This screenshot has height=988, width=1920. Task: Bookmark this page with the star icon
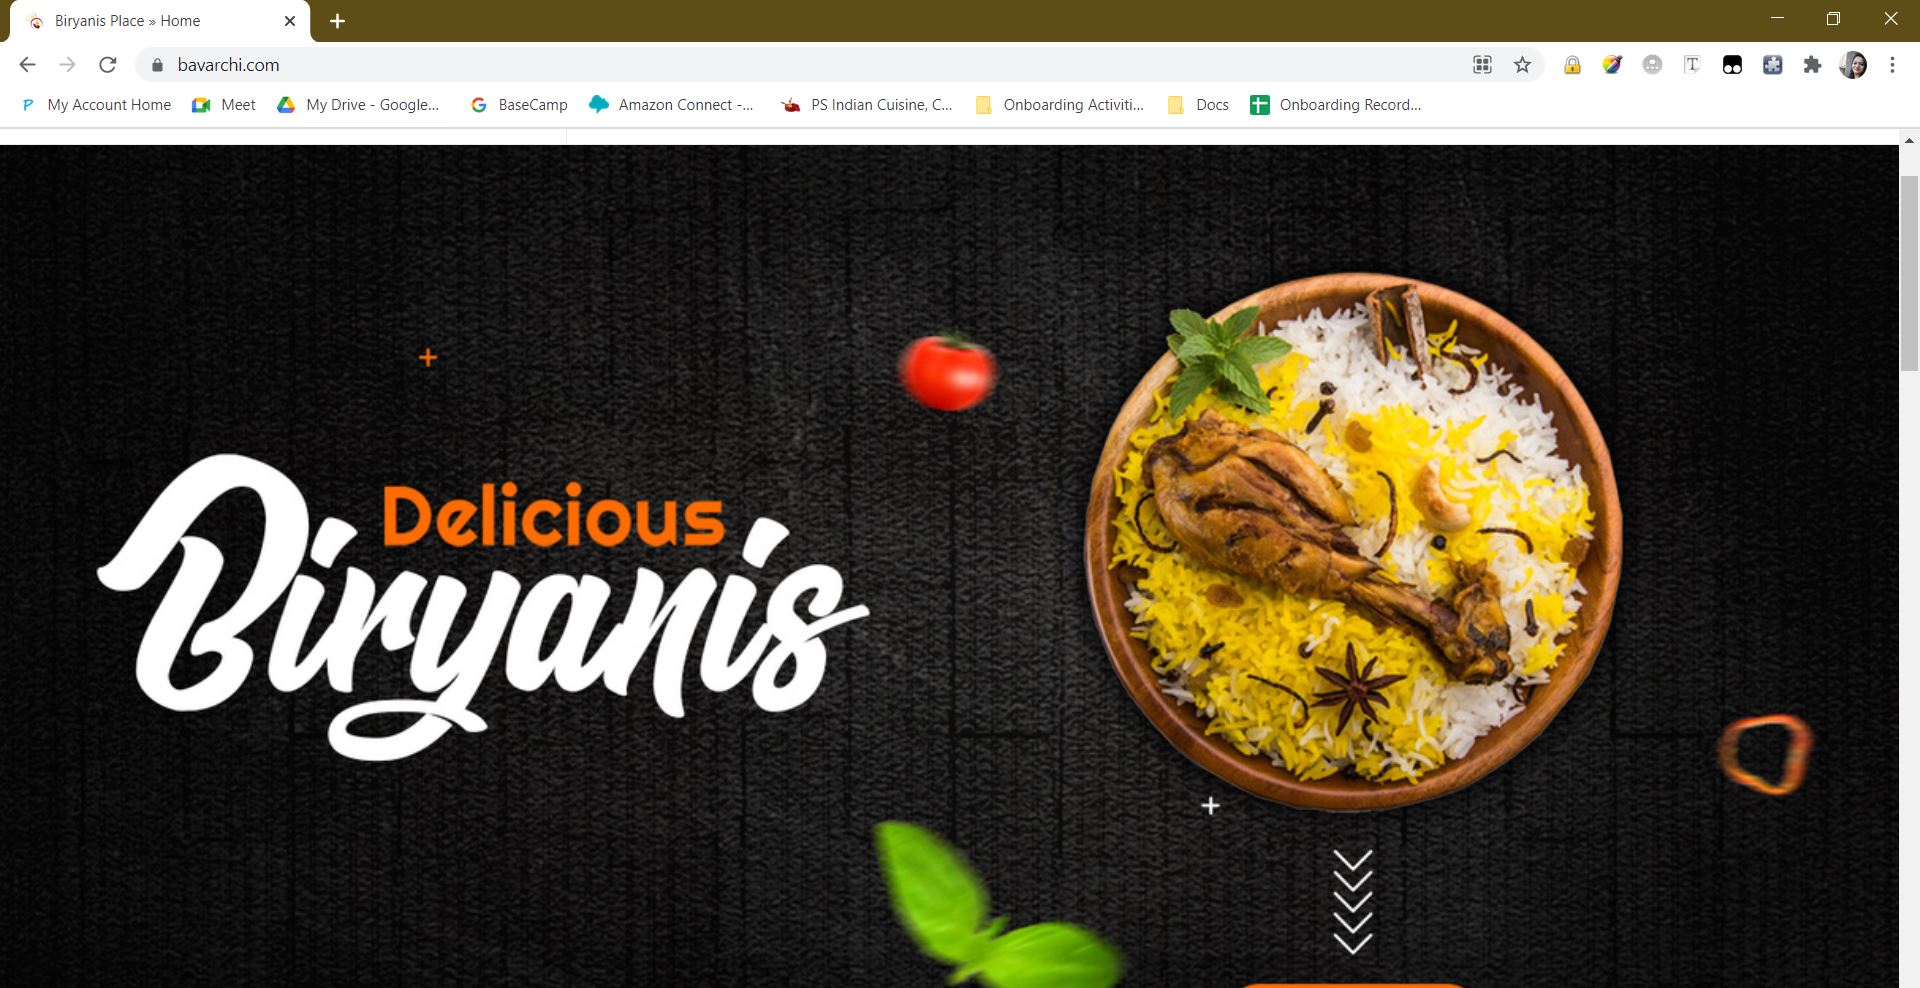point(1522,65)
